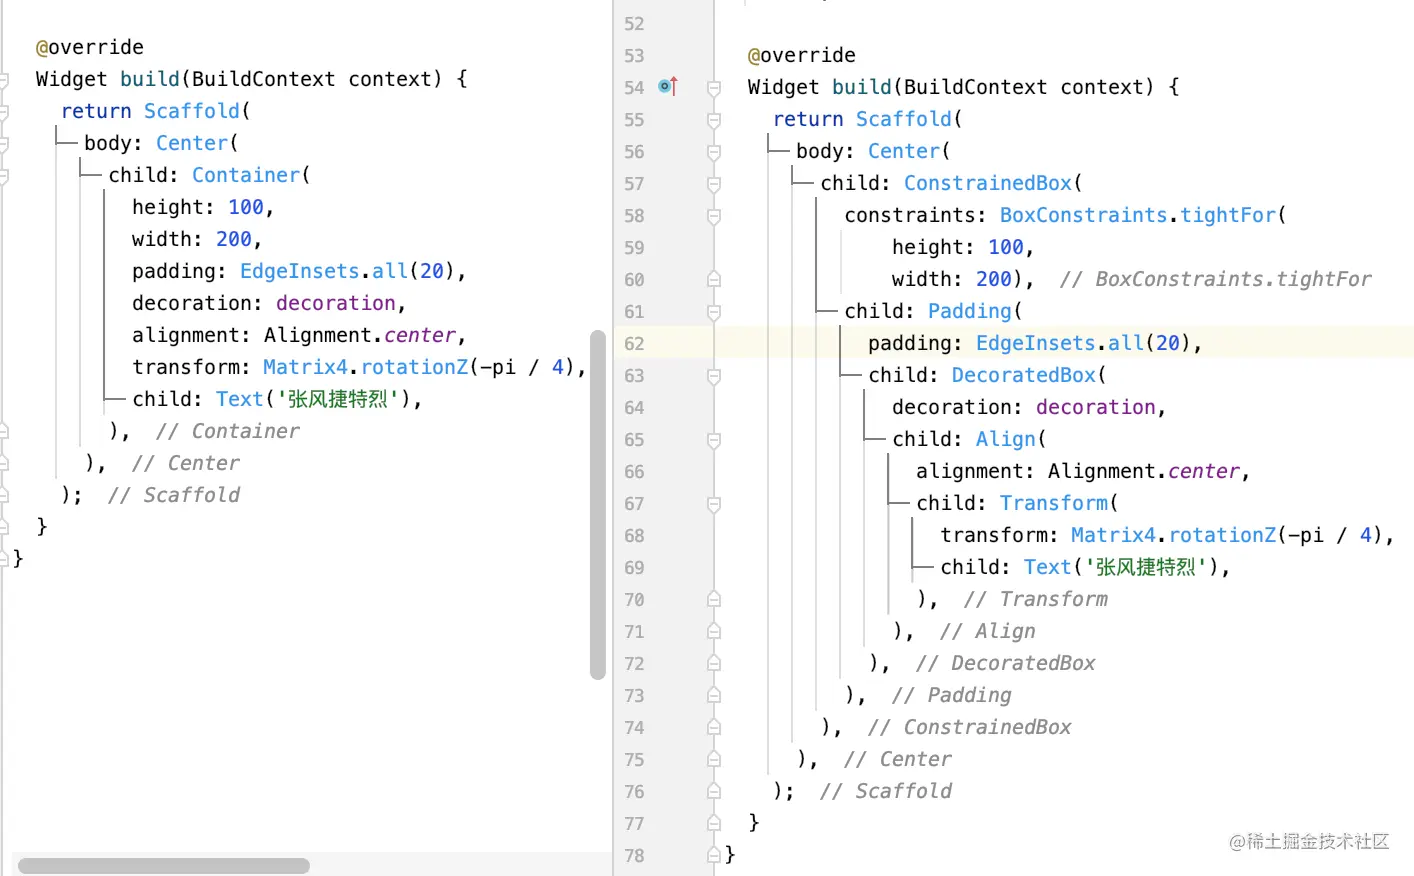Collapse the Center fold marker at line 56
The image size is (1414, 876).
click(714, 152)
